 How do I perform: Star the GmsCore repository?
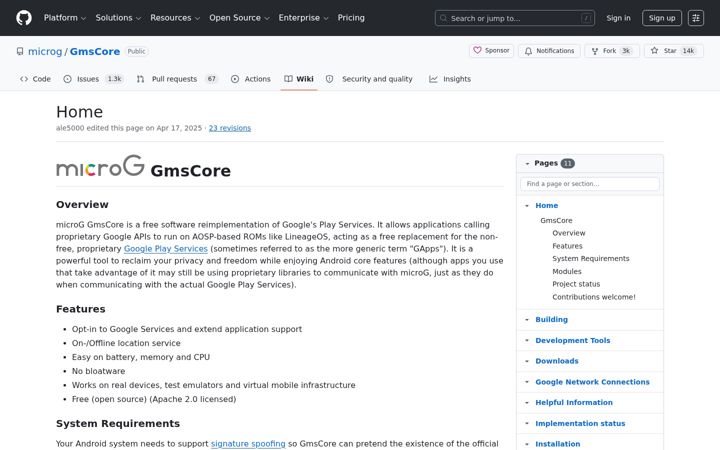(674, 51)
